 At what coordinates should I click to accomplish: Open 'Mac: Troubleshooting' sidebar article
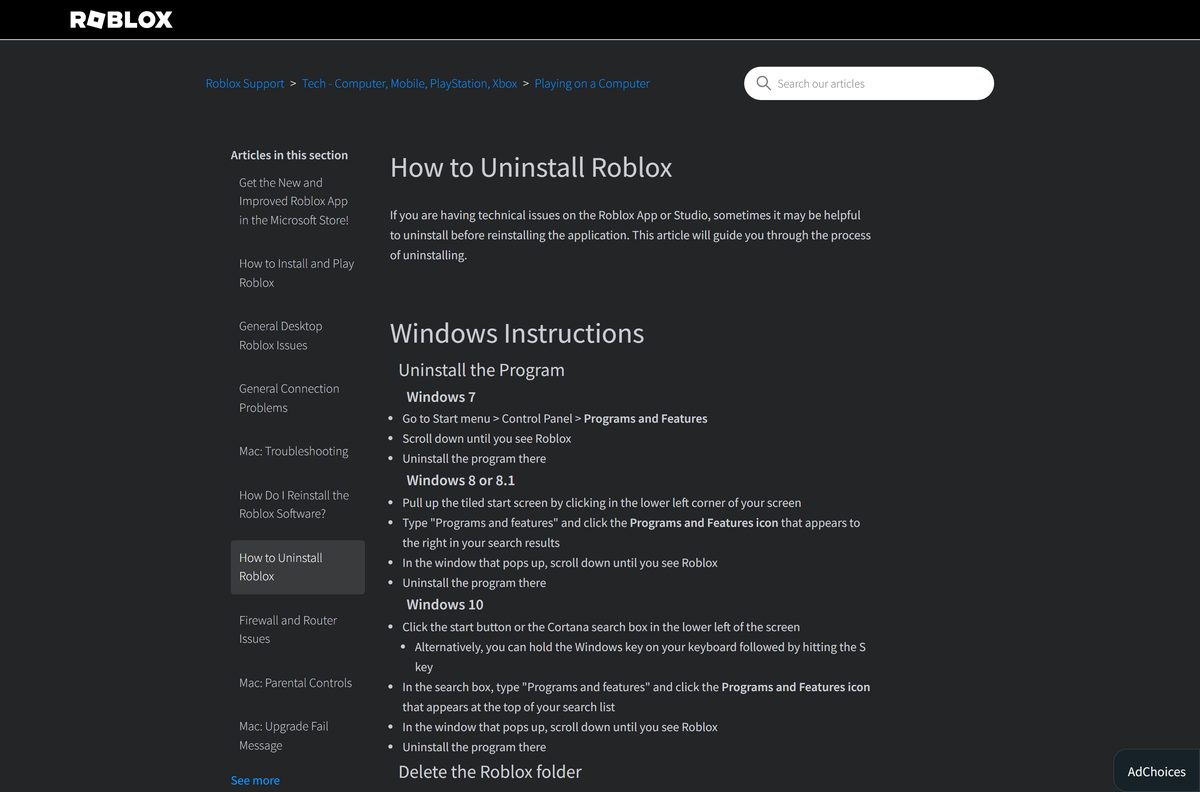[x=294, y=451]
